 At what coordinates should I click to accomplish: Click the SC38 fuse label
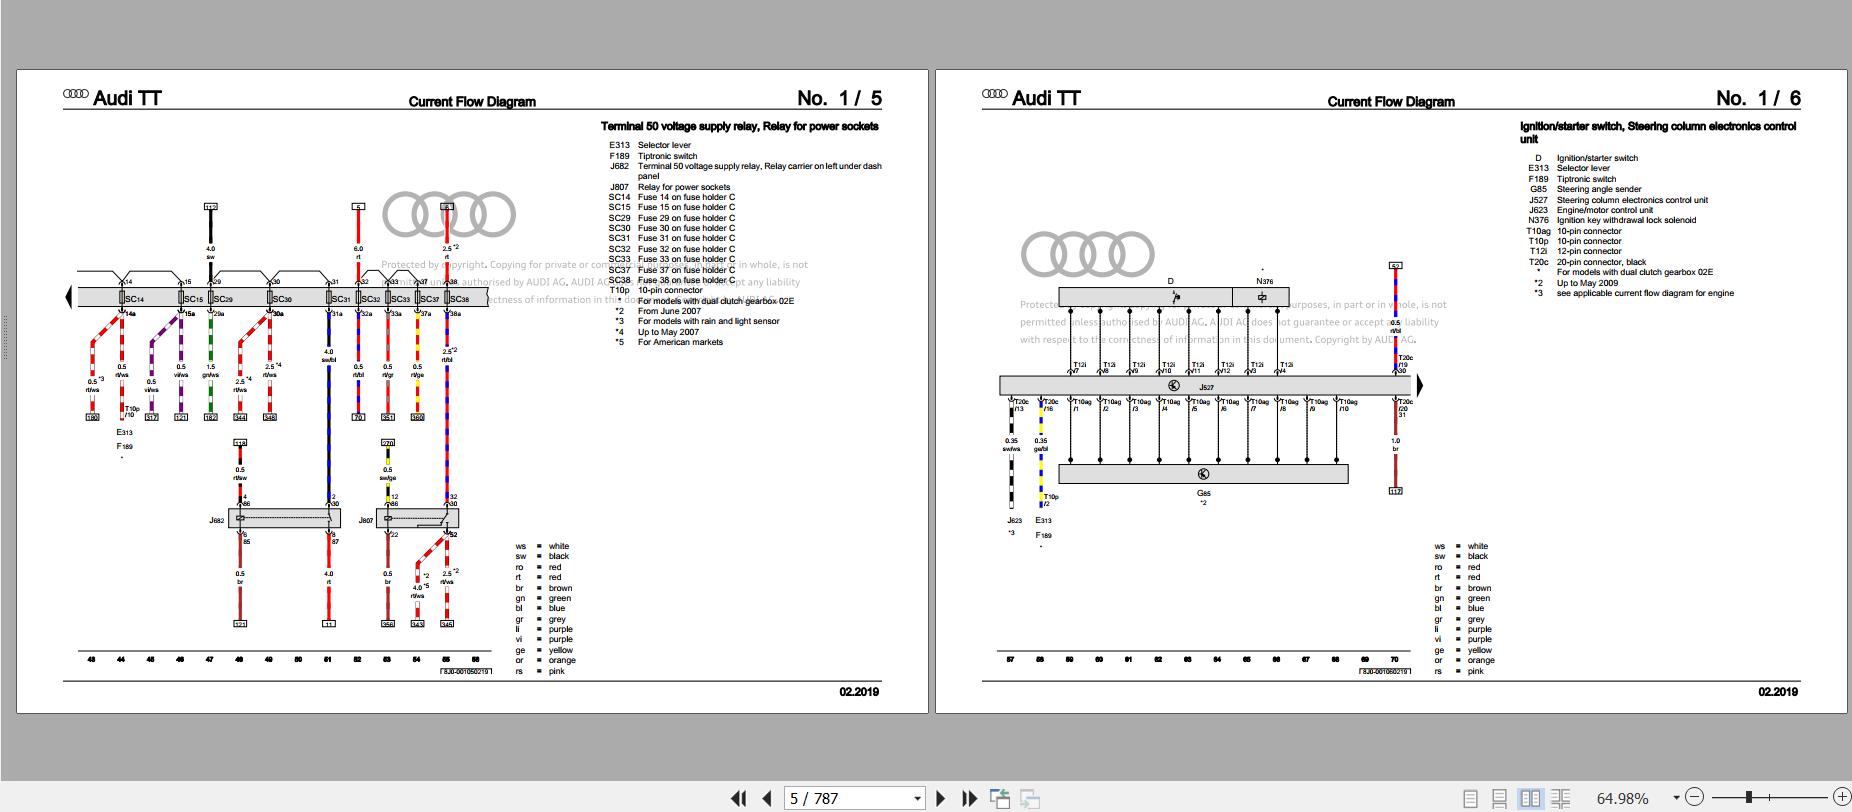(459, 299)
